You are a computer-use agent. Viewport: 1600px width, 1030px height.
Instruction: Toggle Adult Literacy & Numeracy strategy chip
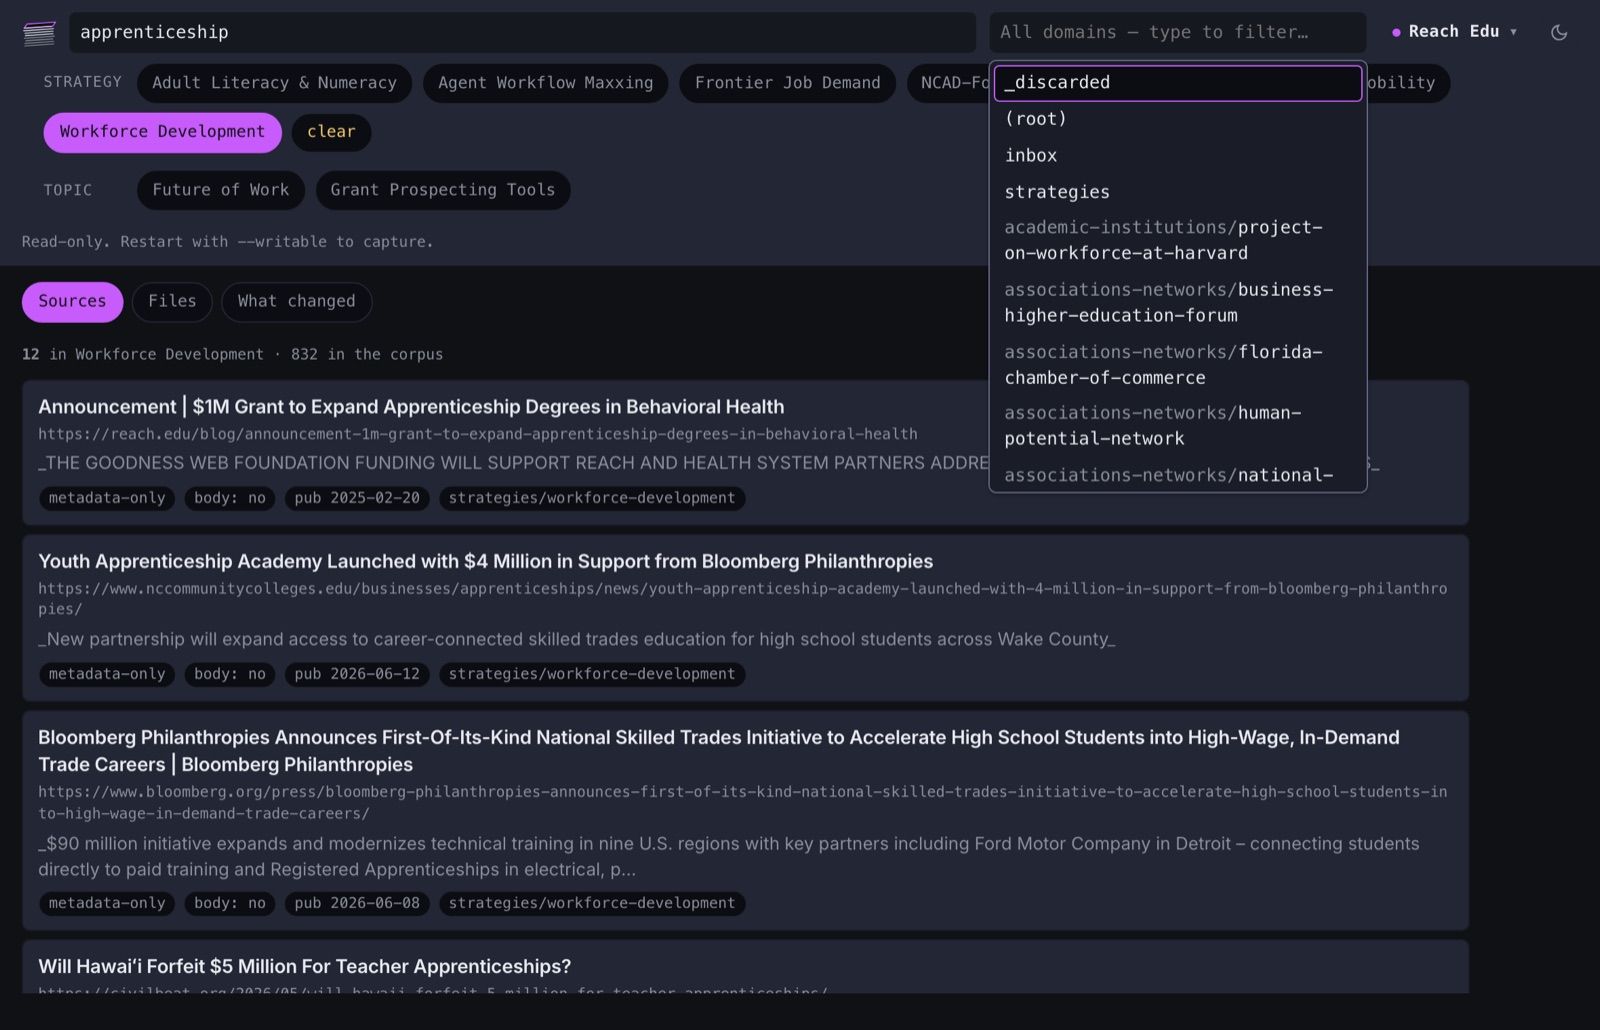[274, 83]
